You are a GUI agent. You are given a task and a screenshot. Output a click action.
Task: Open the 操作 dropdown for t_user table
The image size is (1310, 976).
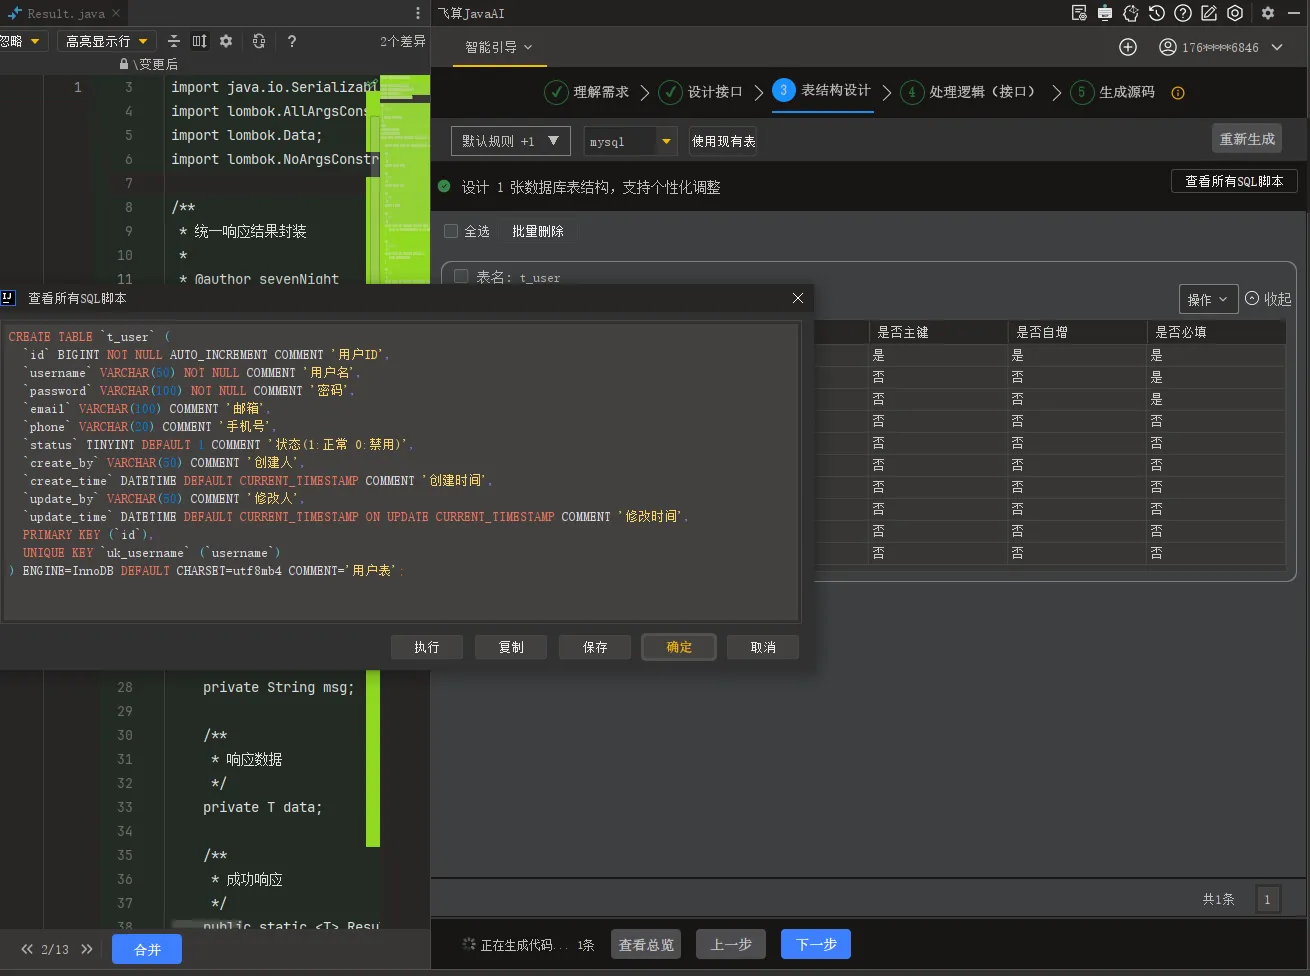(x=1208, y=299)
